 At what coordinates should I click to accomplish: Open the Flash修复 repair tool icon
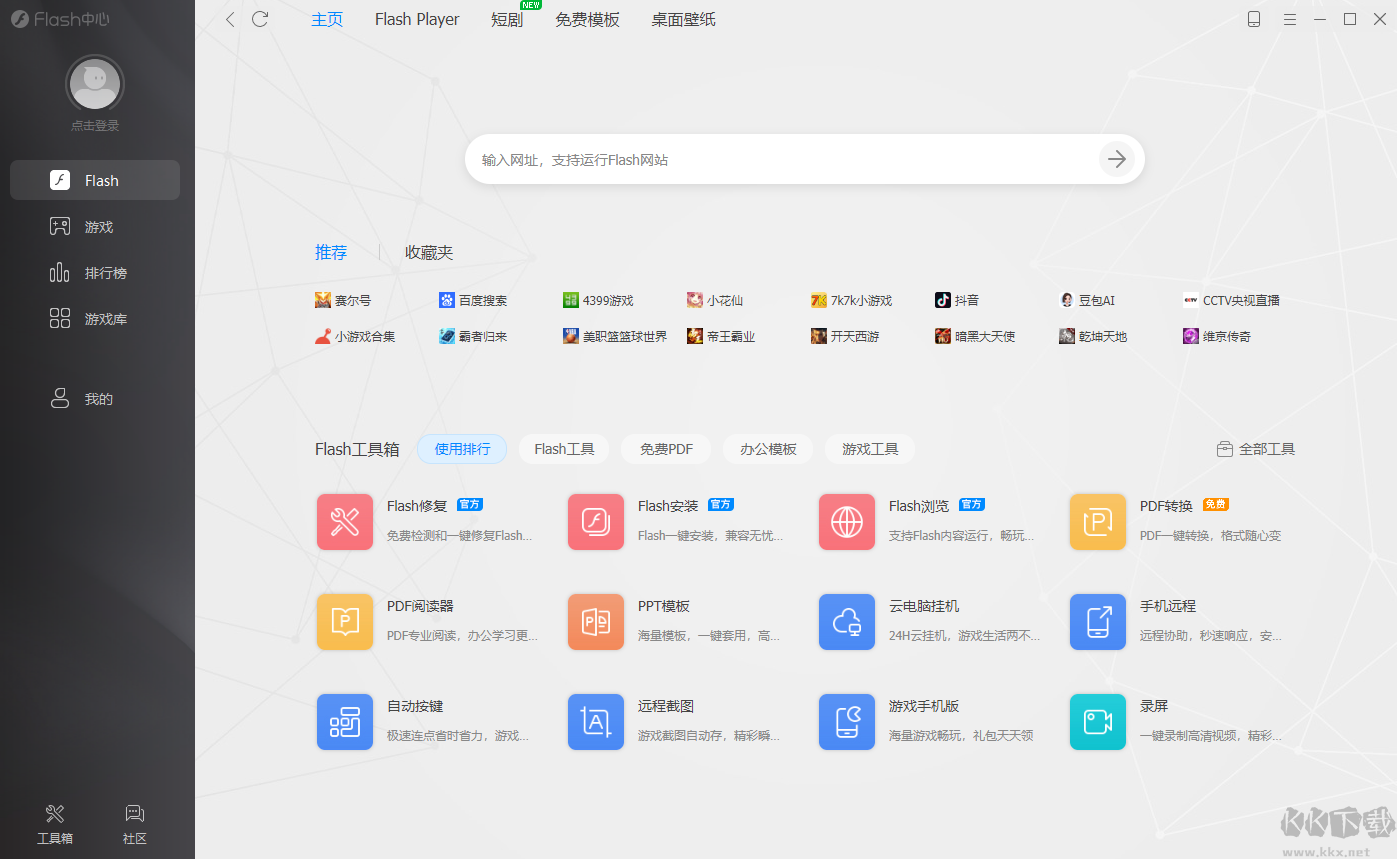345,522
